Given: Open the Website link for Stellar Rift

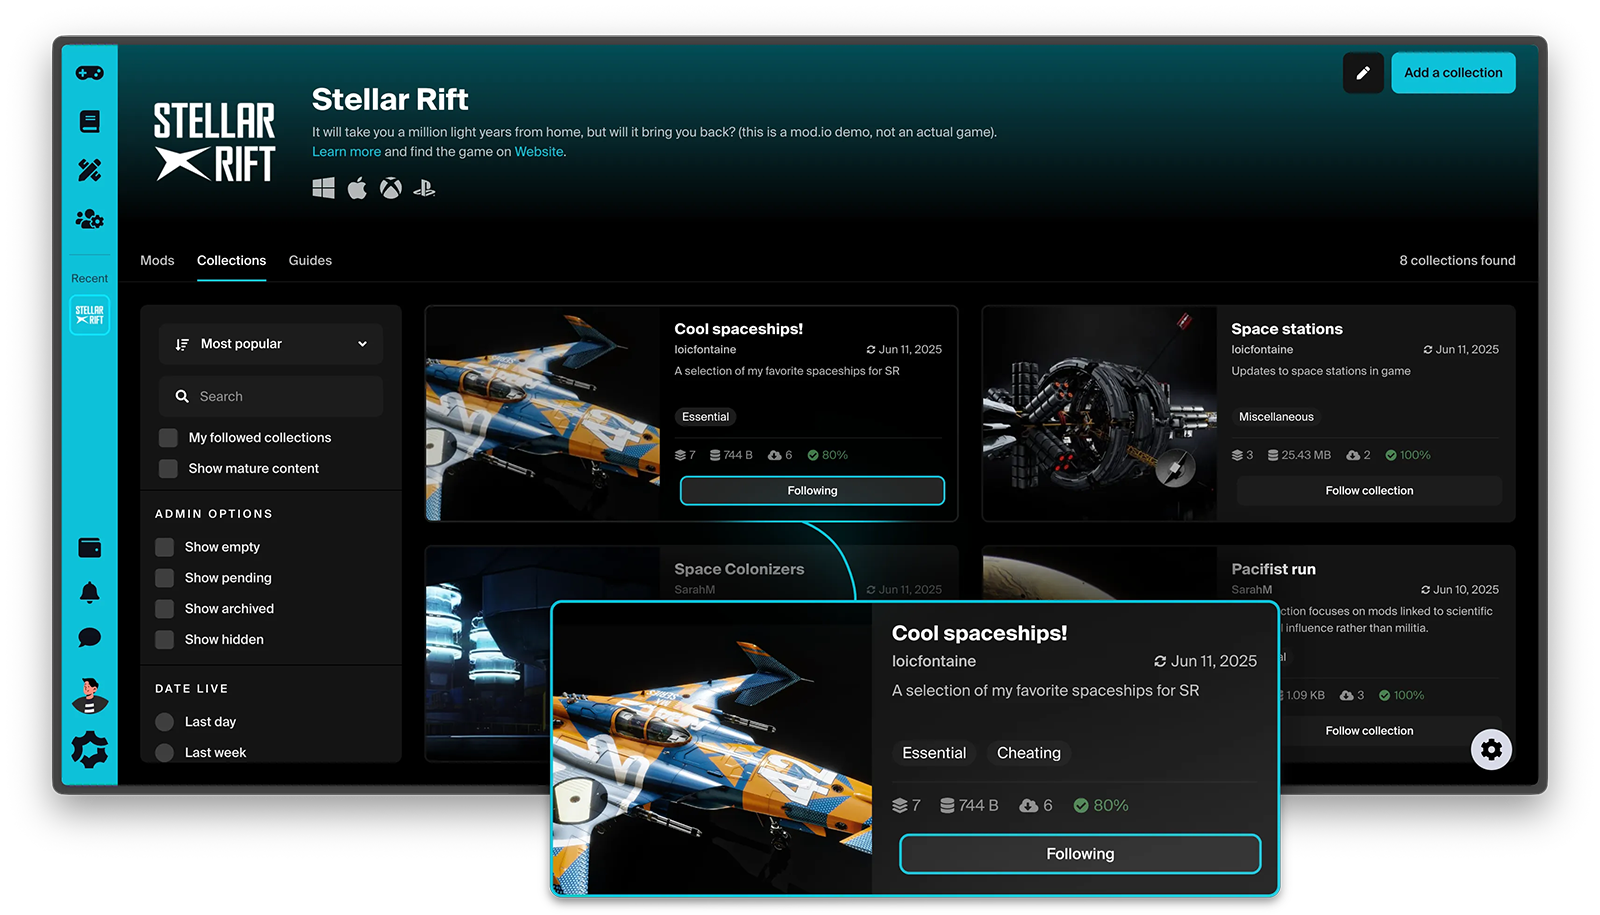Looking at the screenshot, I should 538,151.
